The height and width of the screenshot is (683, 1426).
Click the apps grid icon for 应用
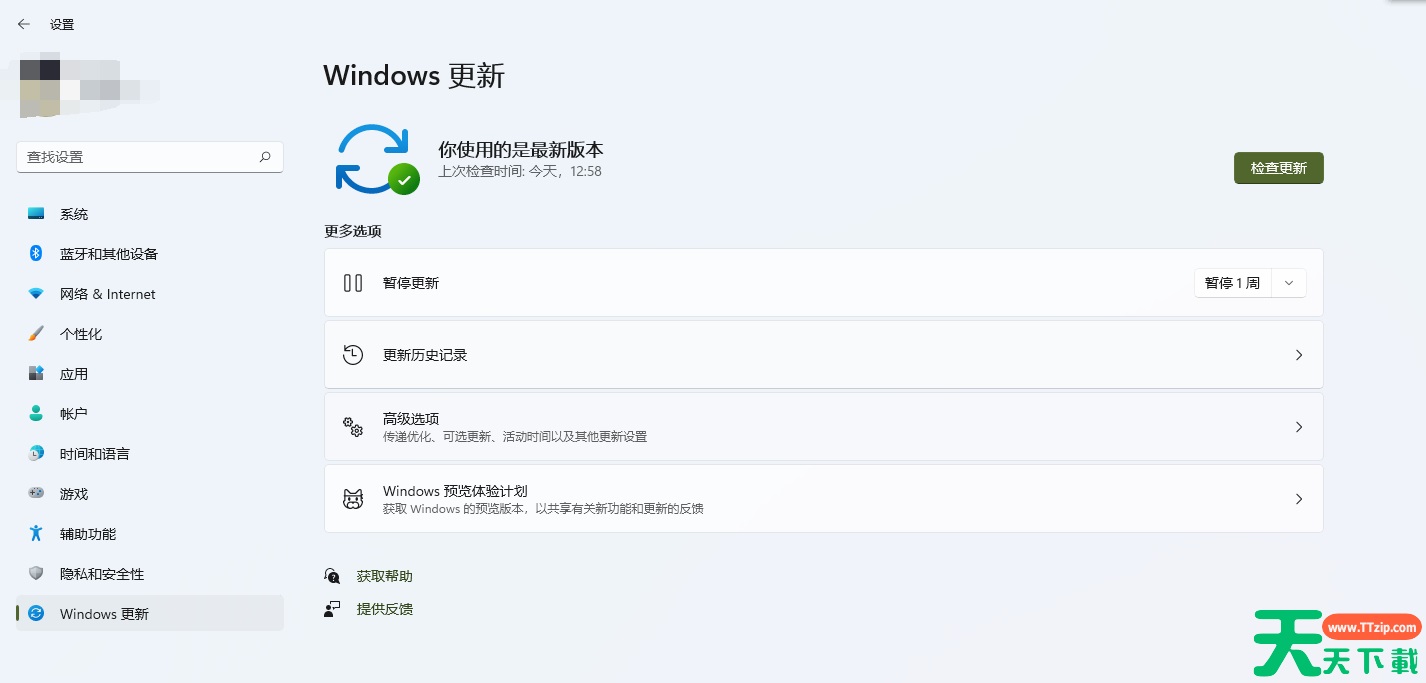coord(36,374)
